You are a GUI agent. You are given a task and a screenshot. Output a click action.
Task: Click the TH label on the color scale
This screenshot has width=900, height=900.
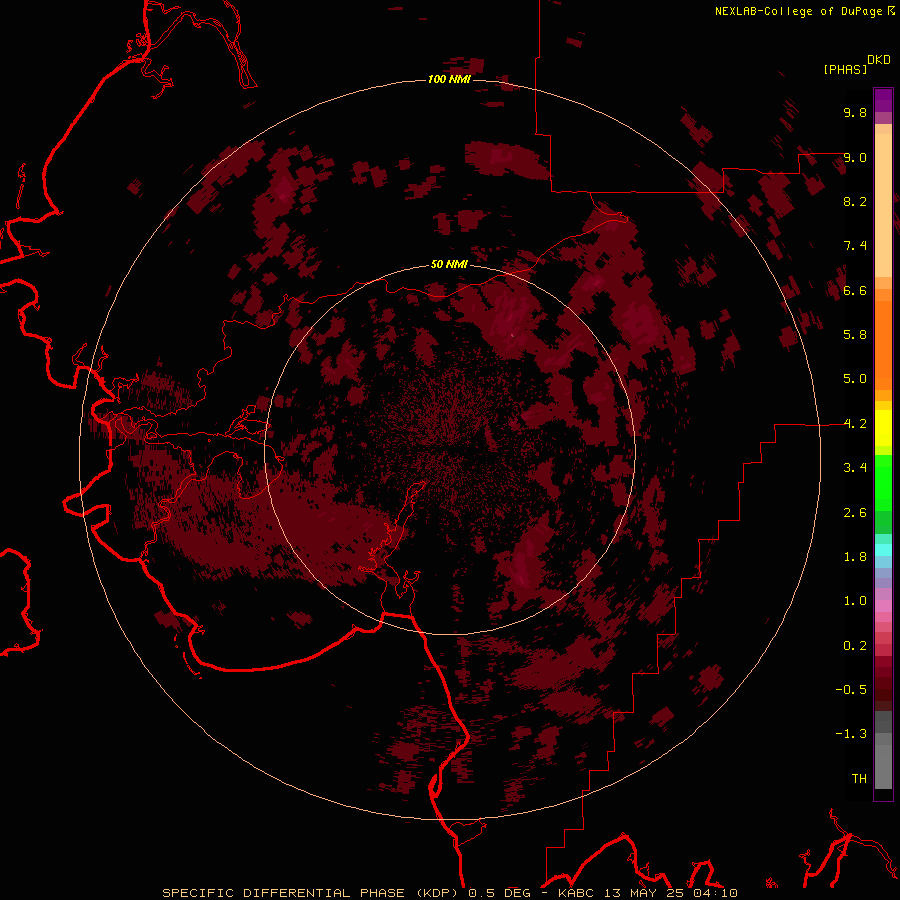[x=859, y=779]
